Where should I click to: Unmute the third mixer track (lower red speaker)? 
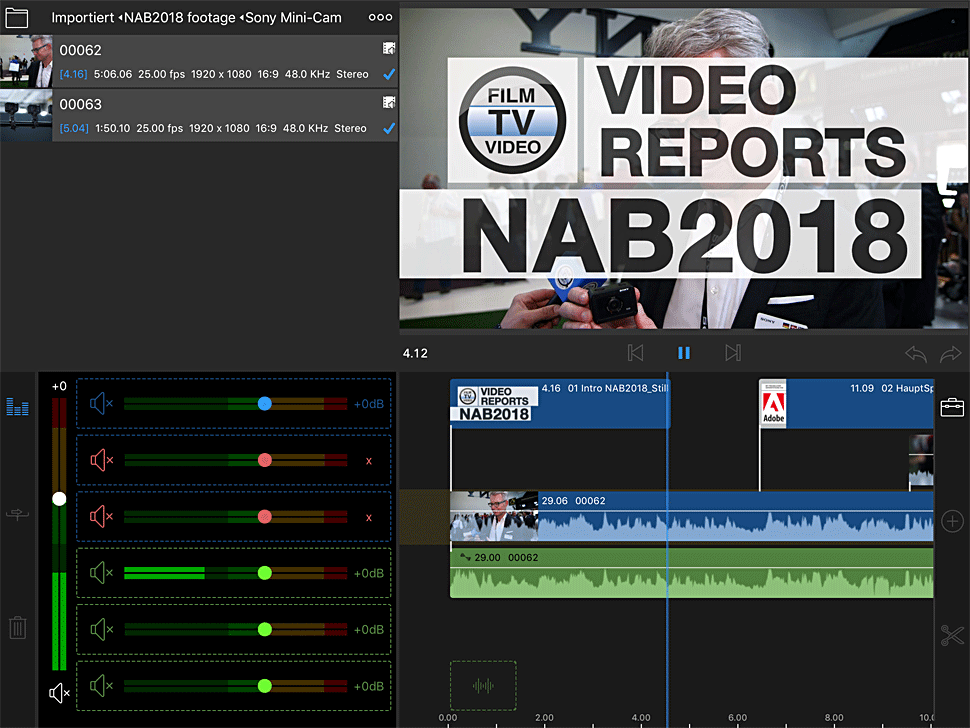(101, 516)
